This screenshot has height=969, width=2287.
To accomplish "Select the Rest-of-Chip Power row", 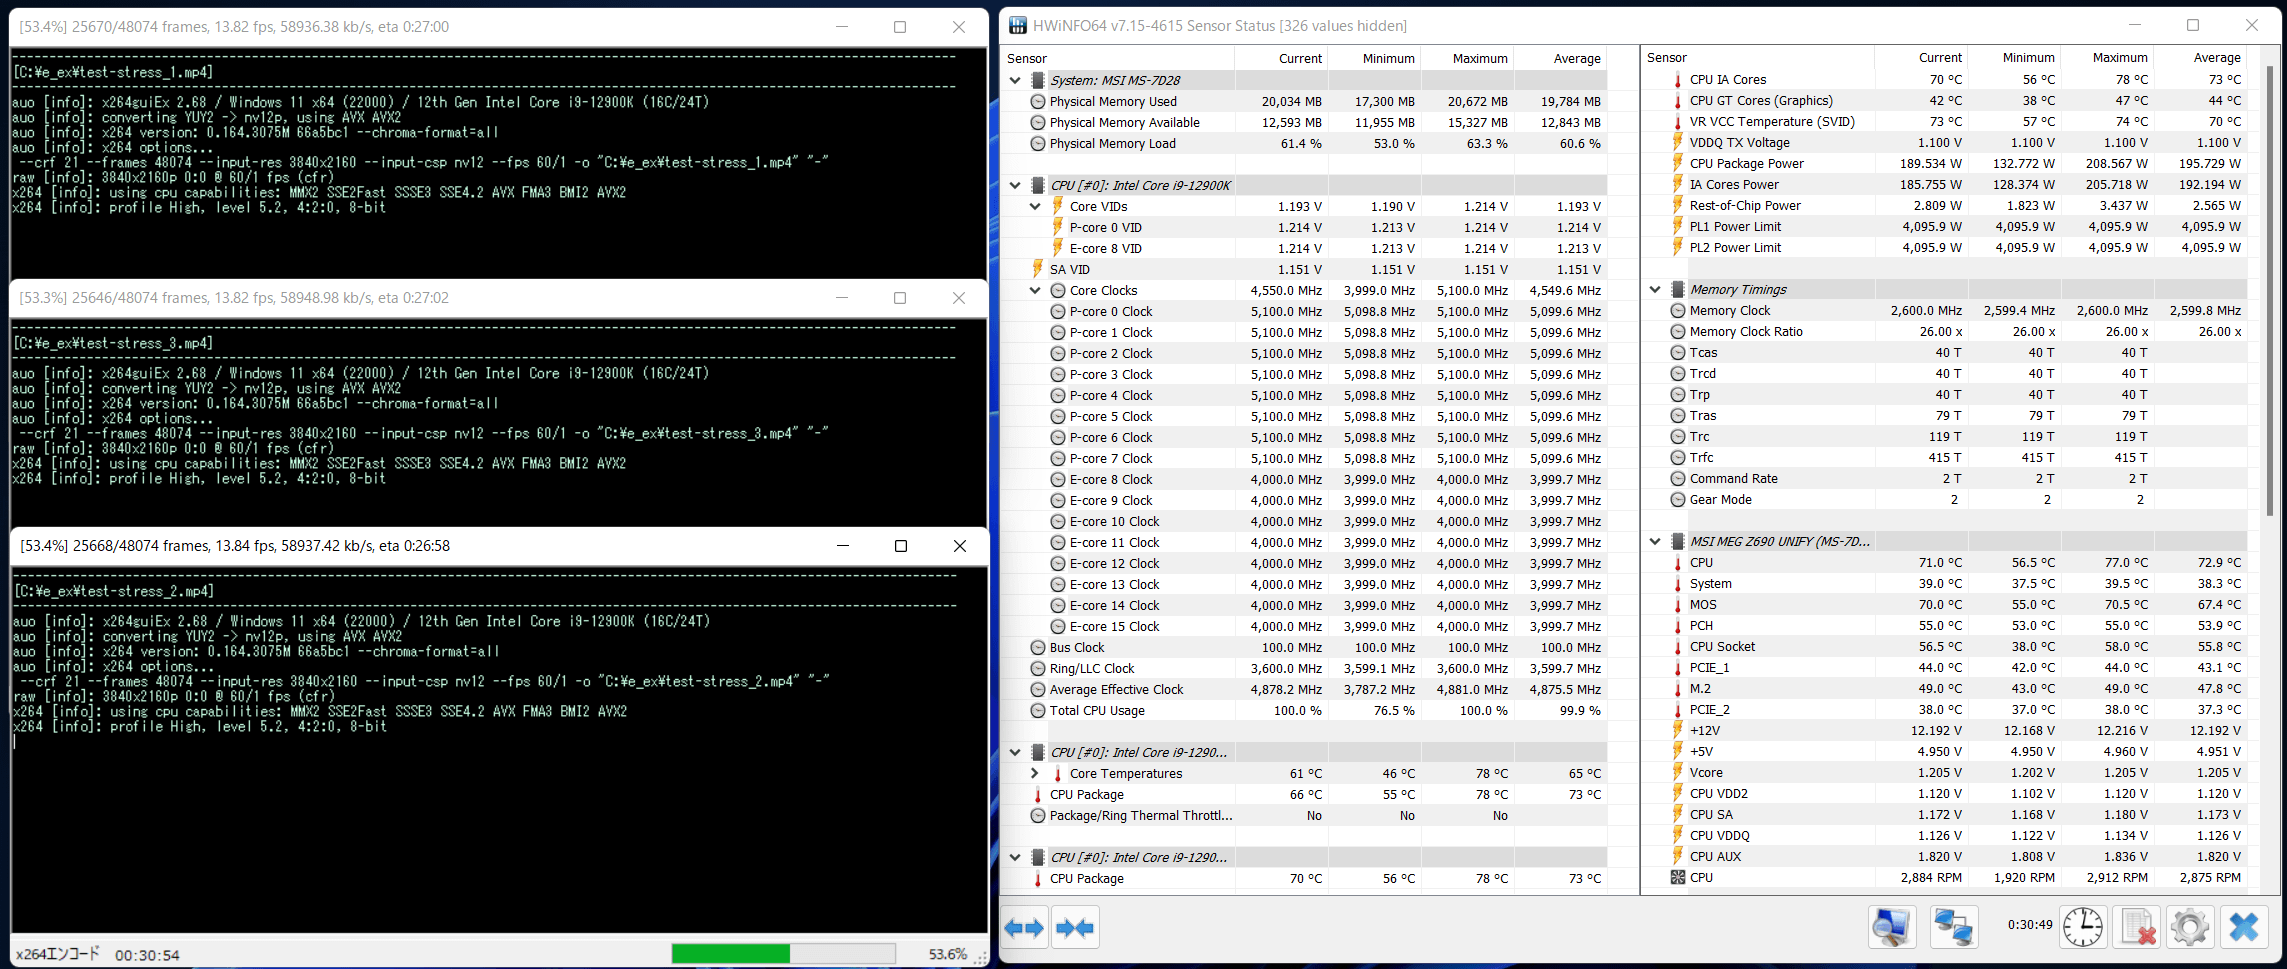I will [1945, 206].
